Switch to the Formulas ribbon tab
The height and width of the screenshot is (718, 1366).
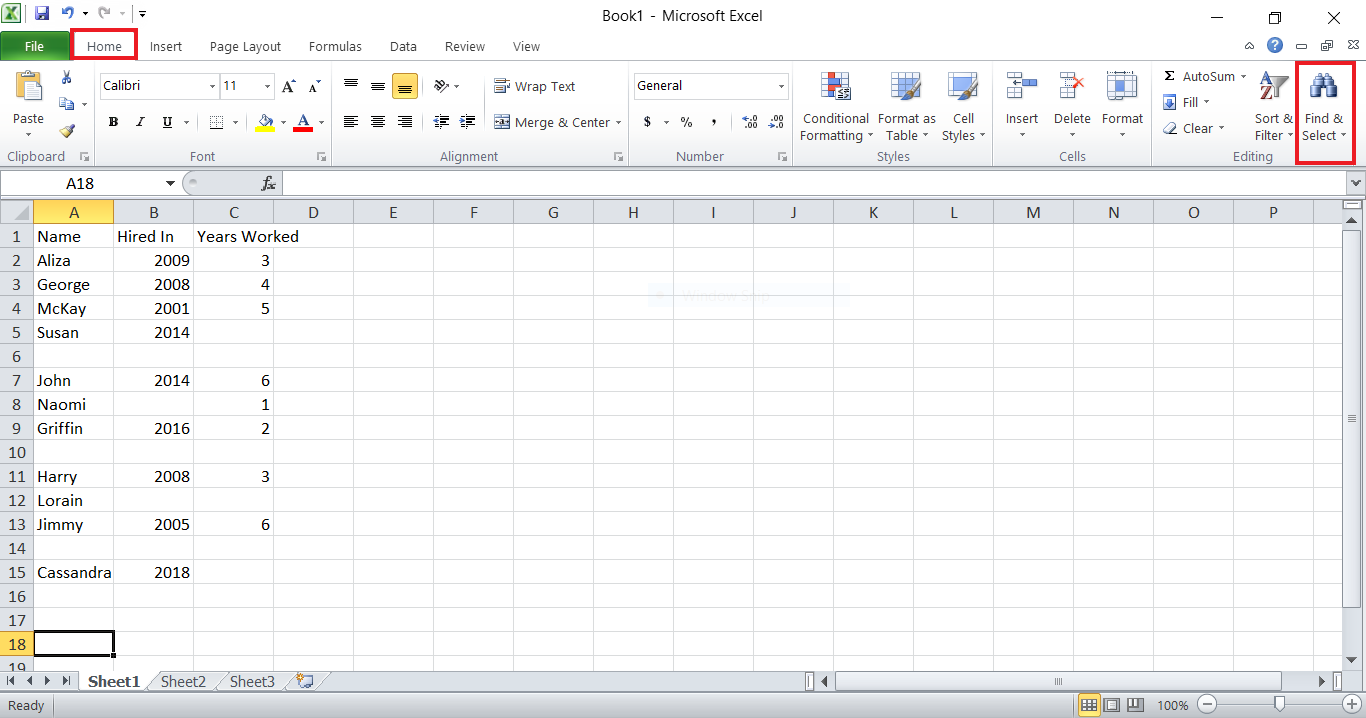tap(335, 46)
